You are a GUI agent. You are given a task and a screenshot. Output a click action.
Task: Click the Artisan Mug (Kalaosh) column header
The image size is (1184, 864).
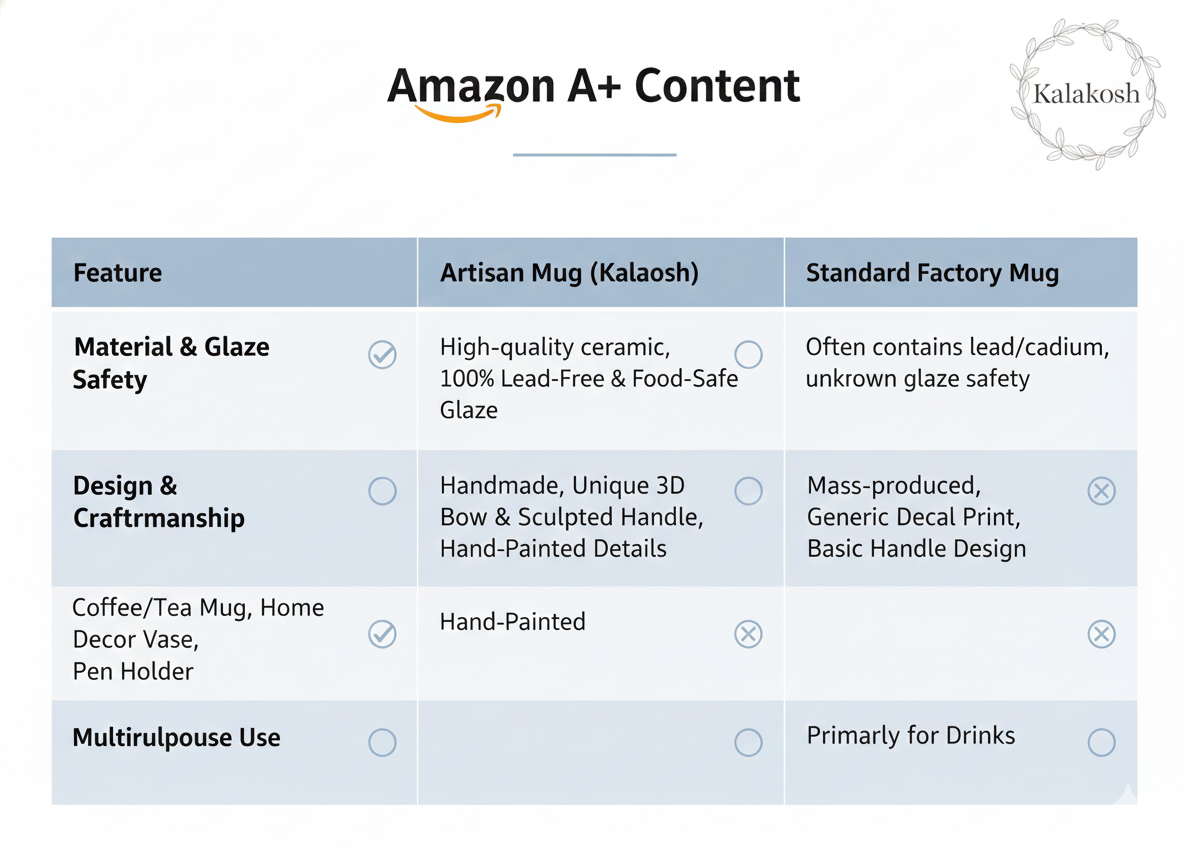(x=569, y=273)
